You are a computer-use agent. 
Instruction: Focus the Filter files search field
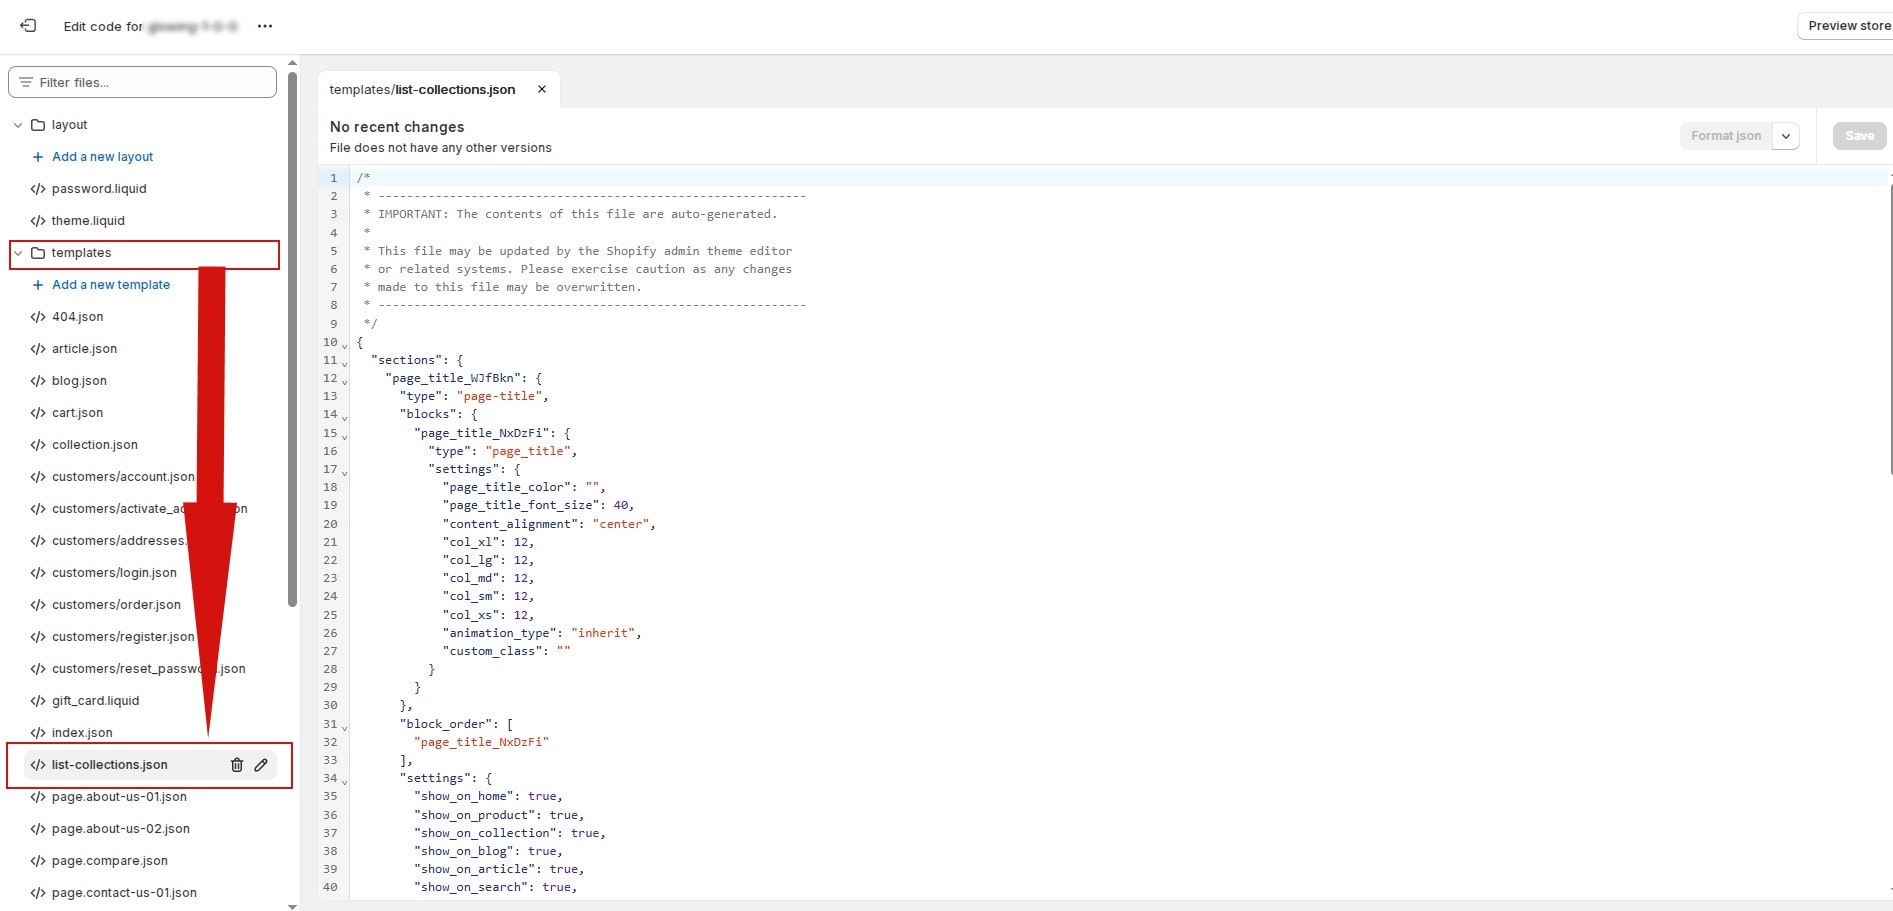pos(142,82)
